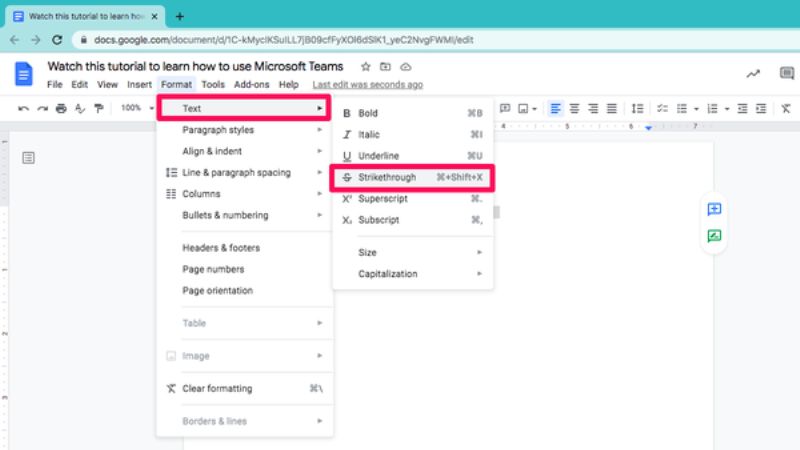The width and height of the screenshot is (800, 450).
Task: Open Headers & footers
Action: (245, 248)
